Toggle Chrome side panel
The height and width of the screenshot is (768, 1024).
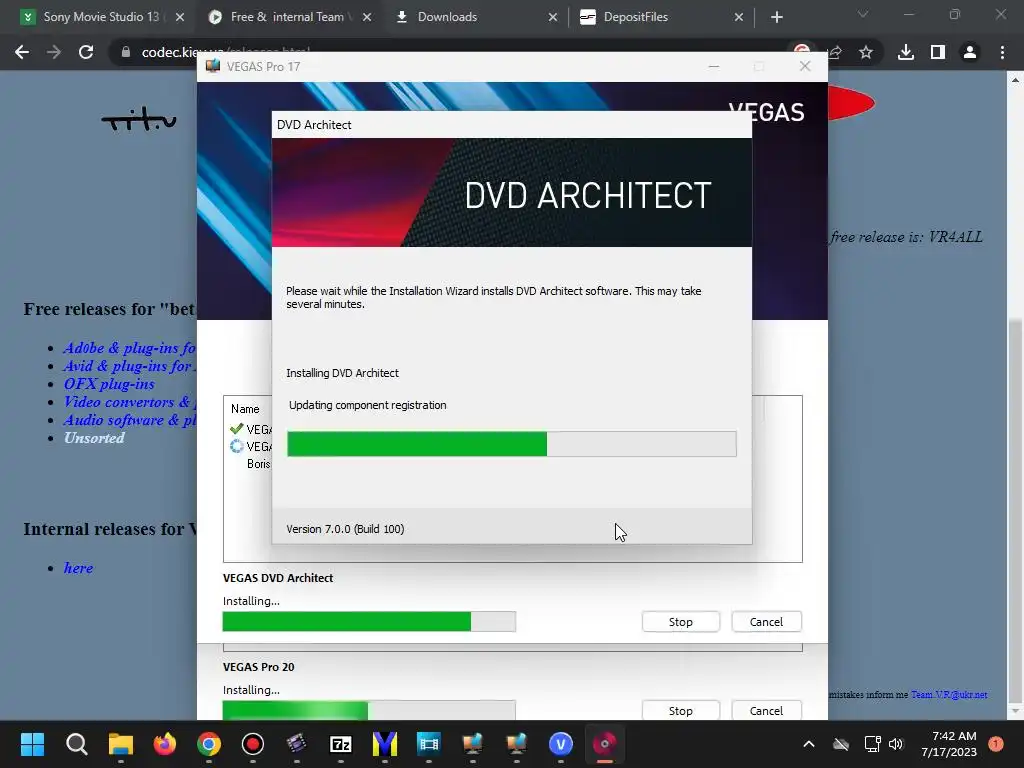938,52
